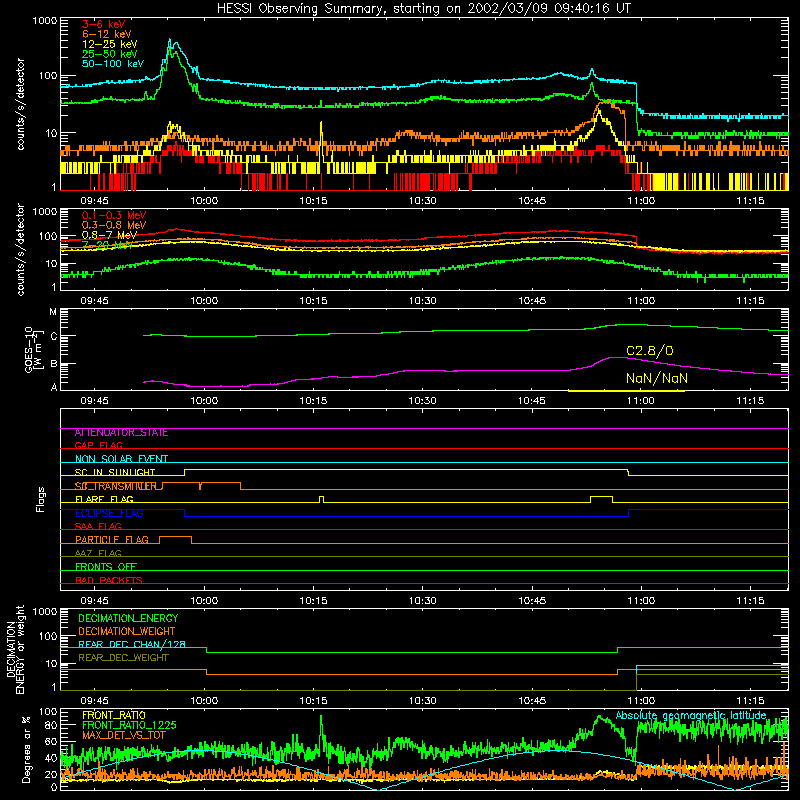Select the 7-20 MeV legend entry
This screenshot has width=800, height=800.
pyautogui.click(x=107, y=245)
